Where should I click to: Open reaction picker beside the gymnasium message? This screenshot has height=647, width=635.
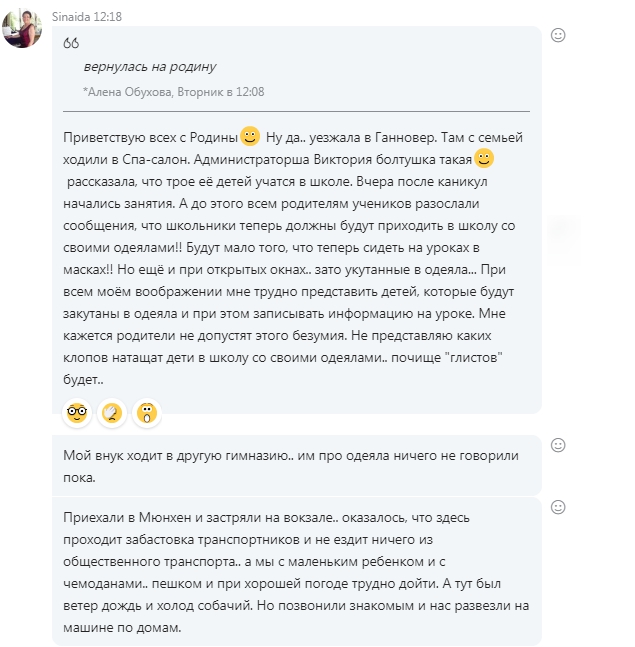pyautogui.click(x=559, y=445)
